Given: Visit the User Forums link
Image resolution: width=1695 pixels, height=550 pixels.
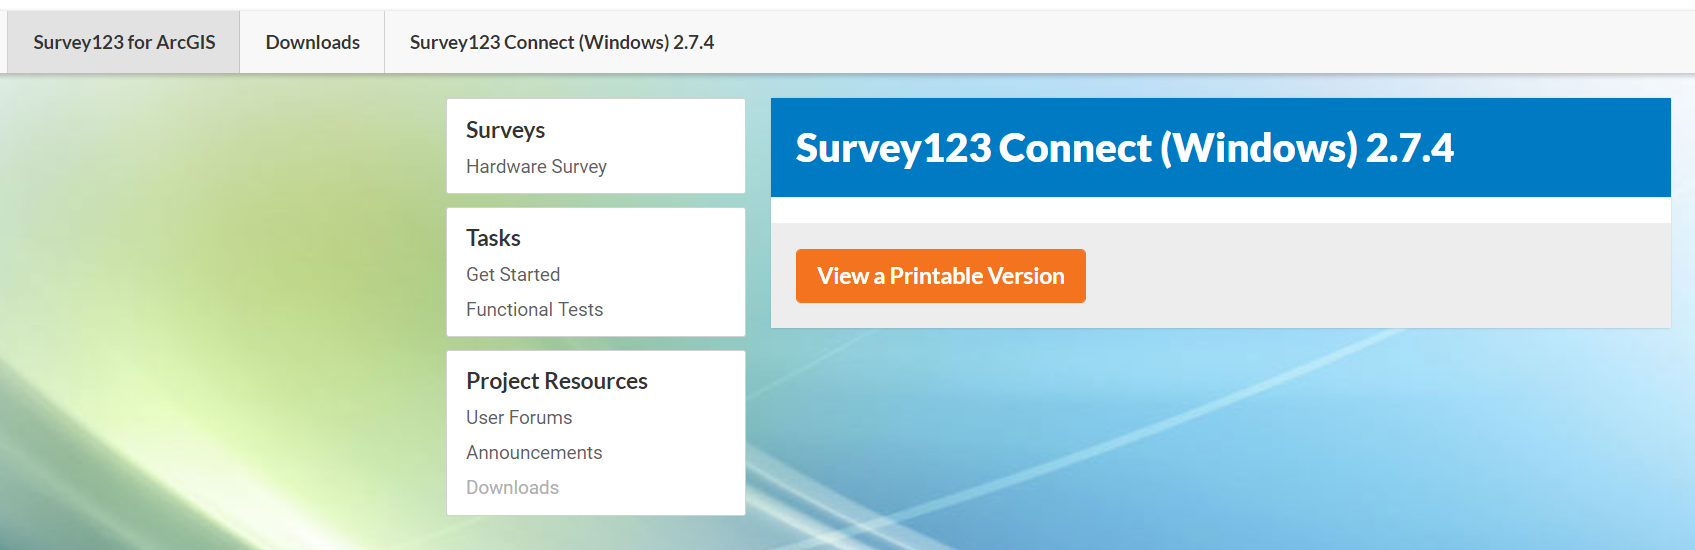Looking at the screenshot, I should click(519, 418).
